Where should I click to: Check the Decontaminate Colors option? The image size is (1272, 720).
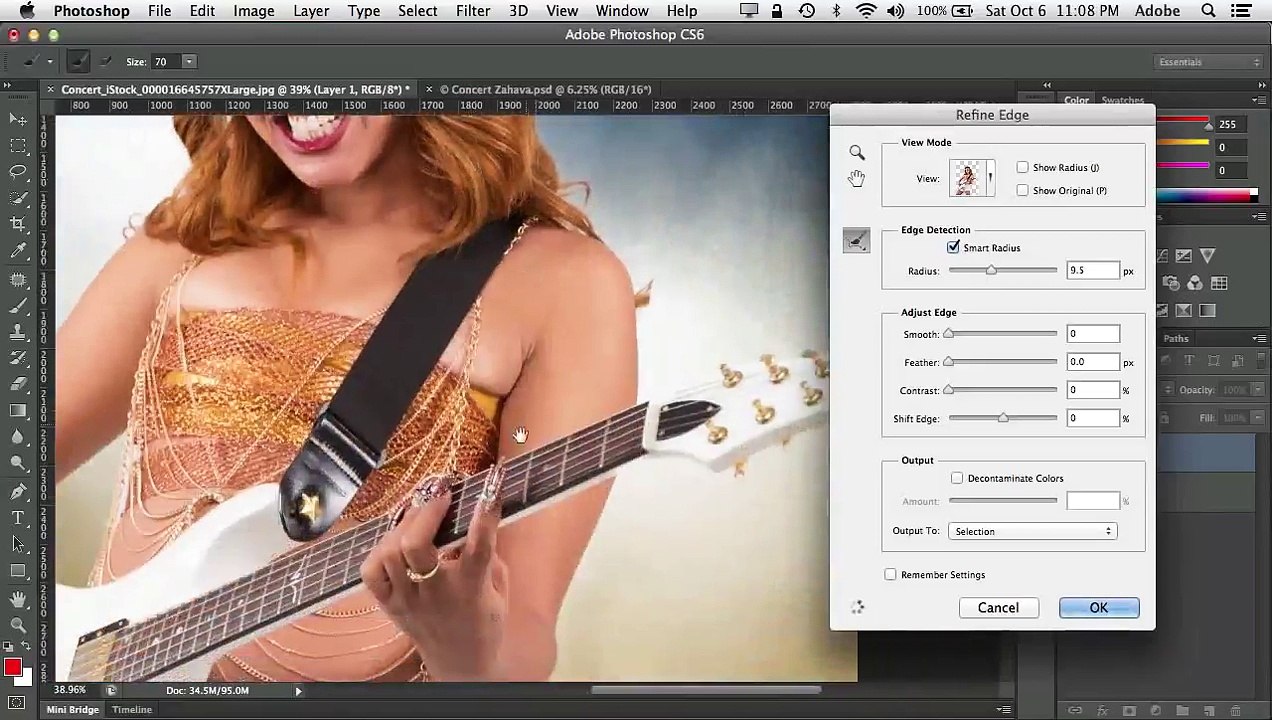point(957,479)
